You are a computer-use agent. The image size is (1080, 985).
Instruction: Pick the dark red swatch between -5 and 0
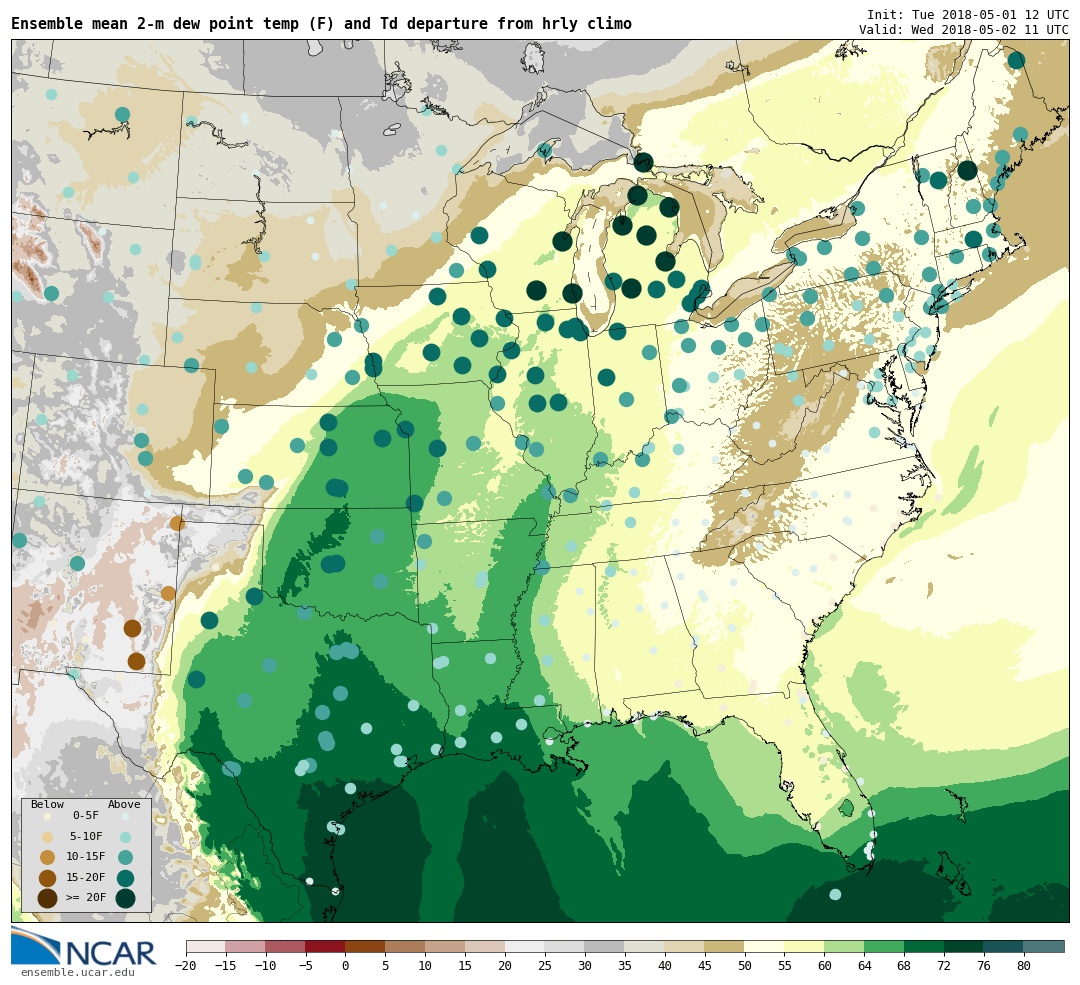[x=325, y=946]
